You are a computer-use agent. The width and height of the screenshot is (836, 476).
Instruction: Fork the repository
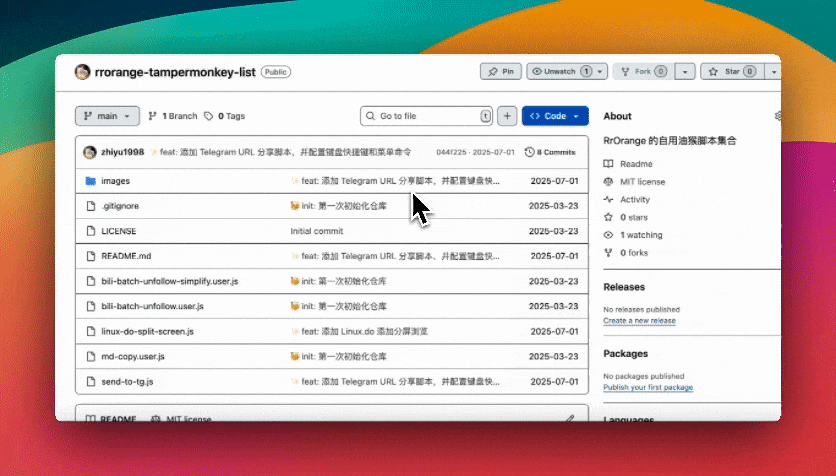pyautogui.click(x=643, y=71)
